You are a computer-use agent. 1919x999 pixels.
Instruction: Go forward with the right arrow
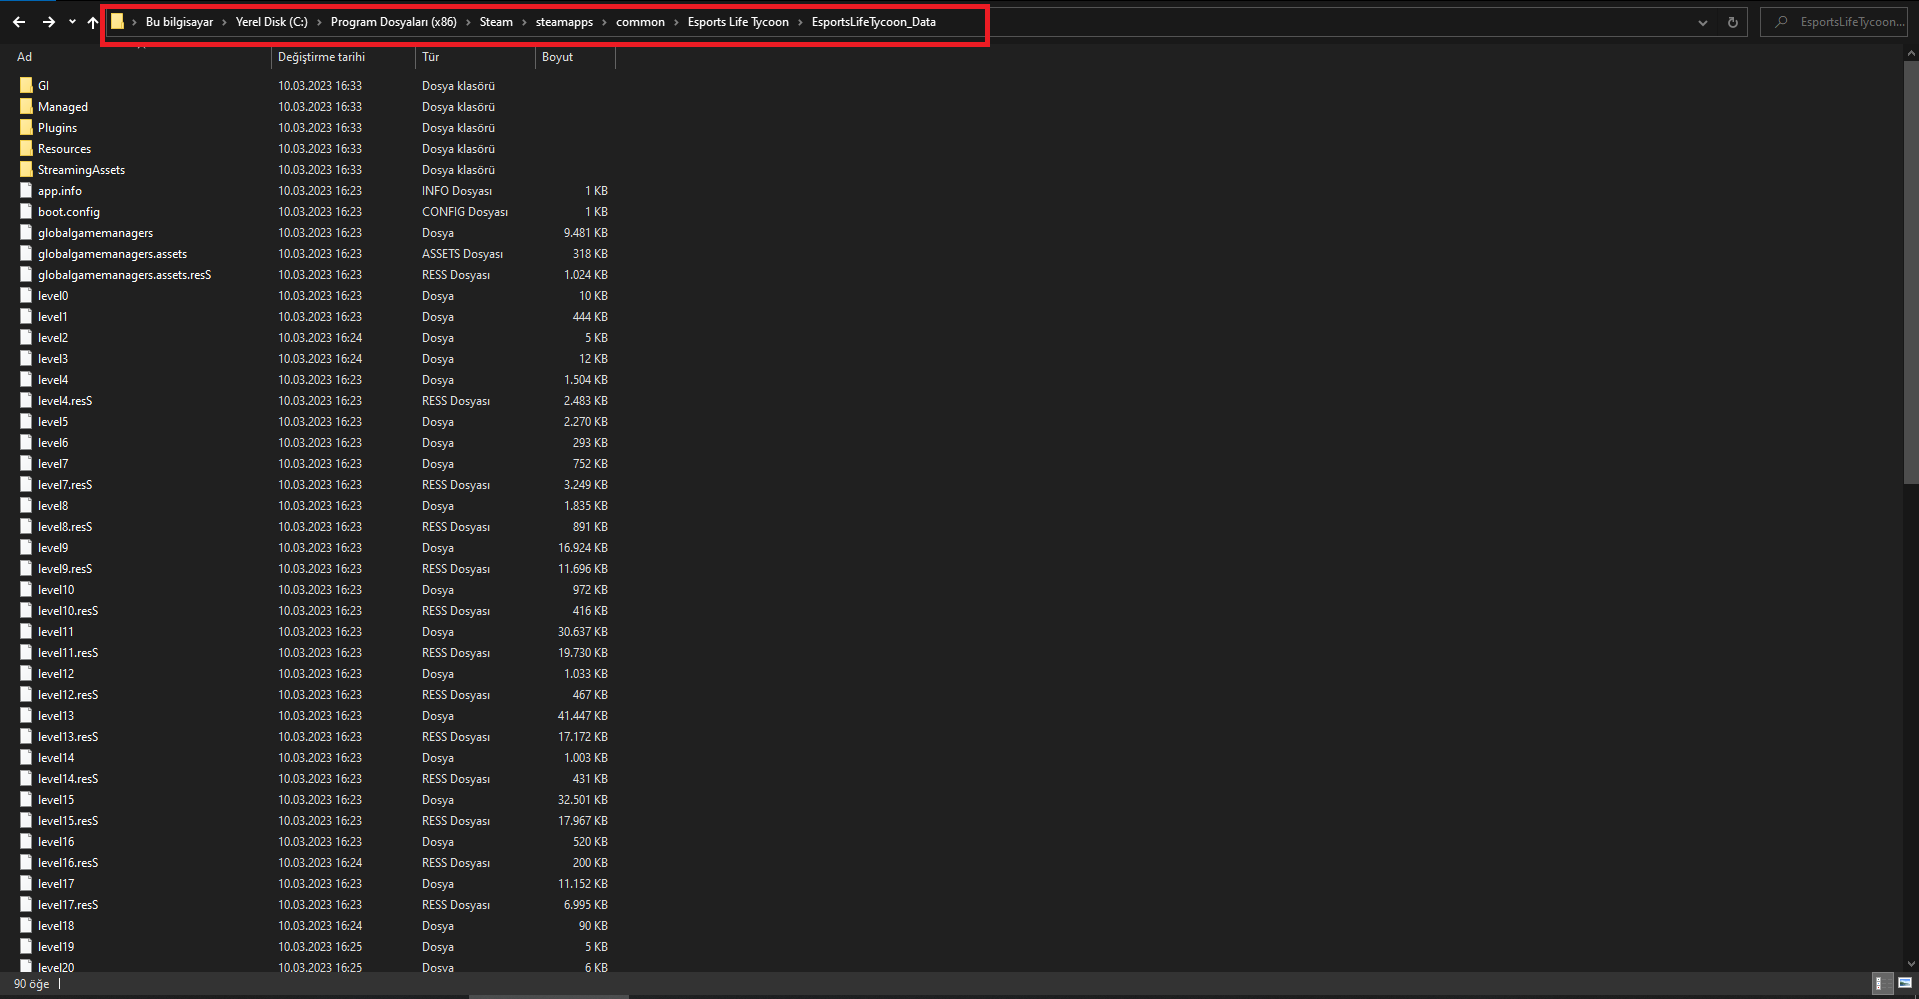48,22
